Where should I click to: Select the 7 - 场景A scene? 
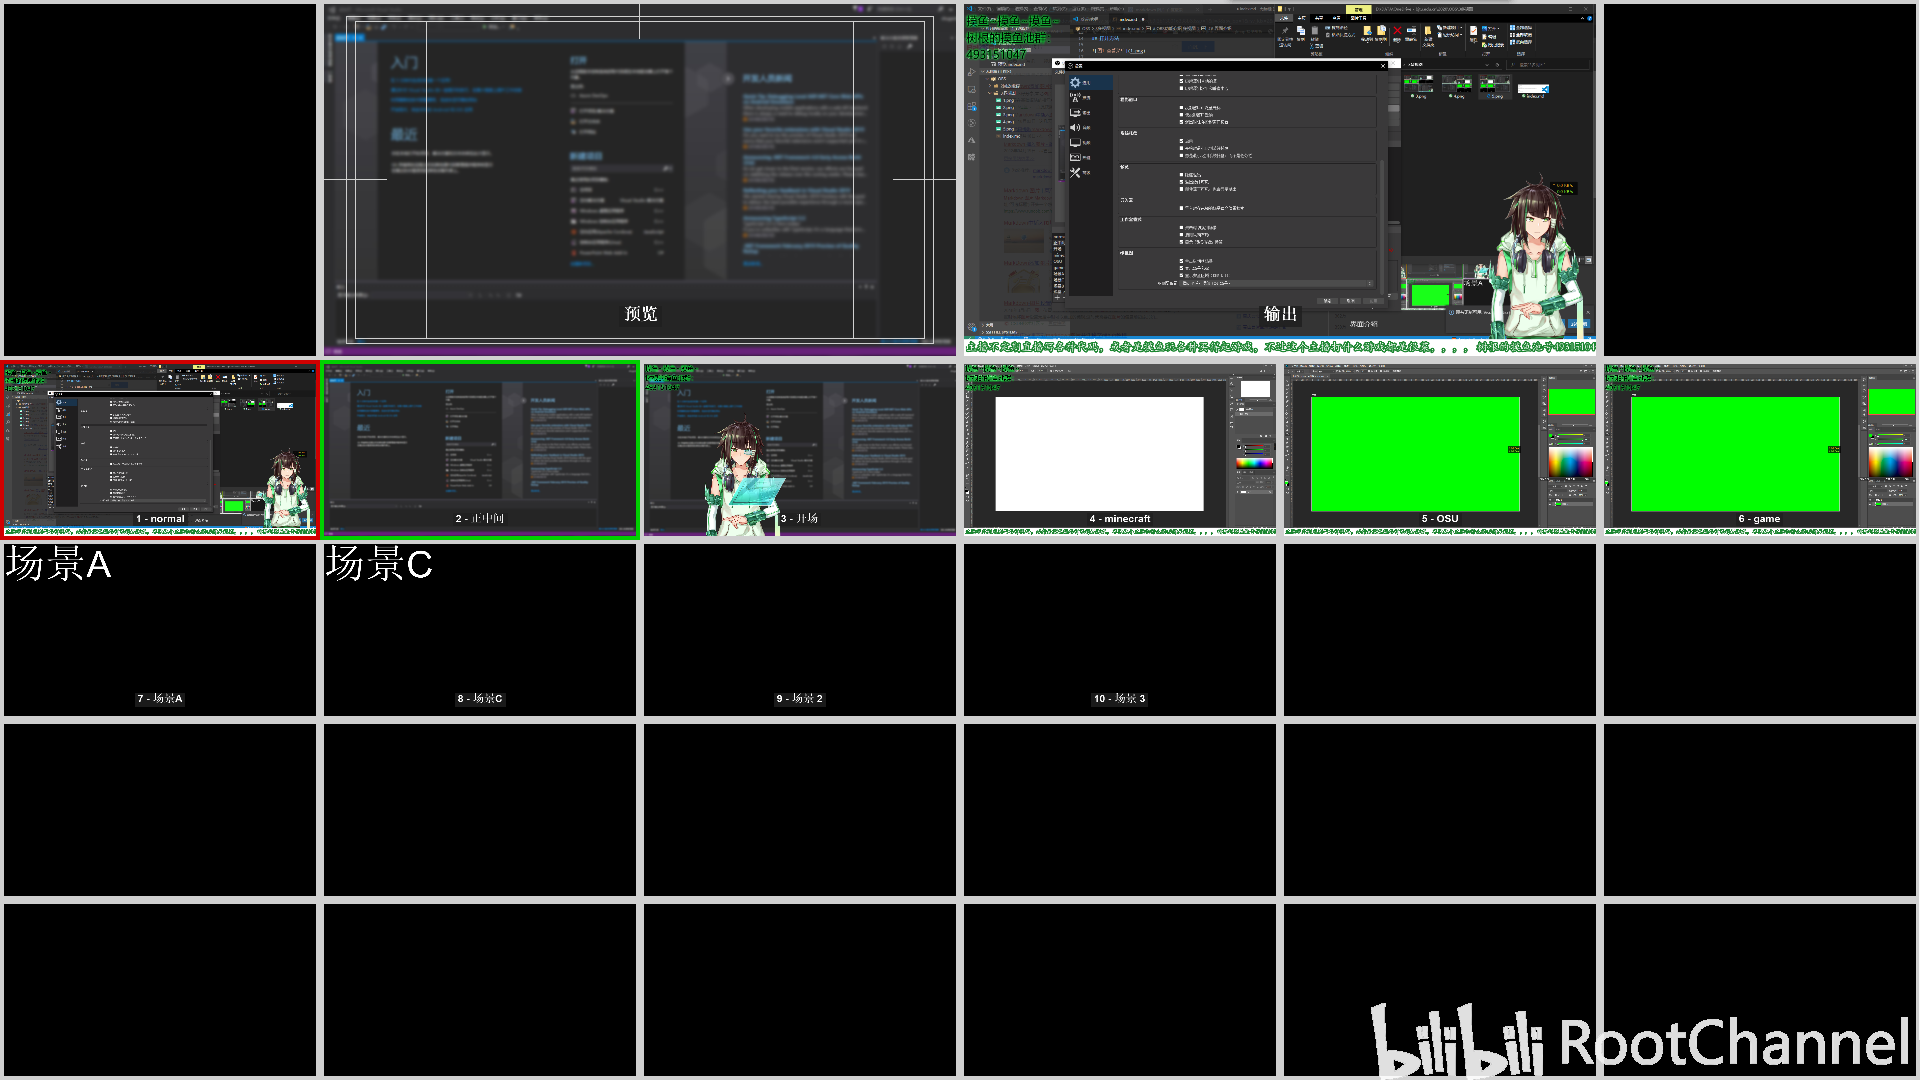[160, 630]
